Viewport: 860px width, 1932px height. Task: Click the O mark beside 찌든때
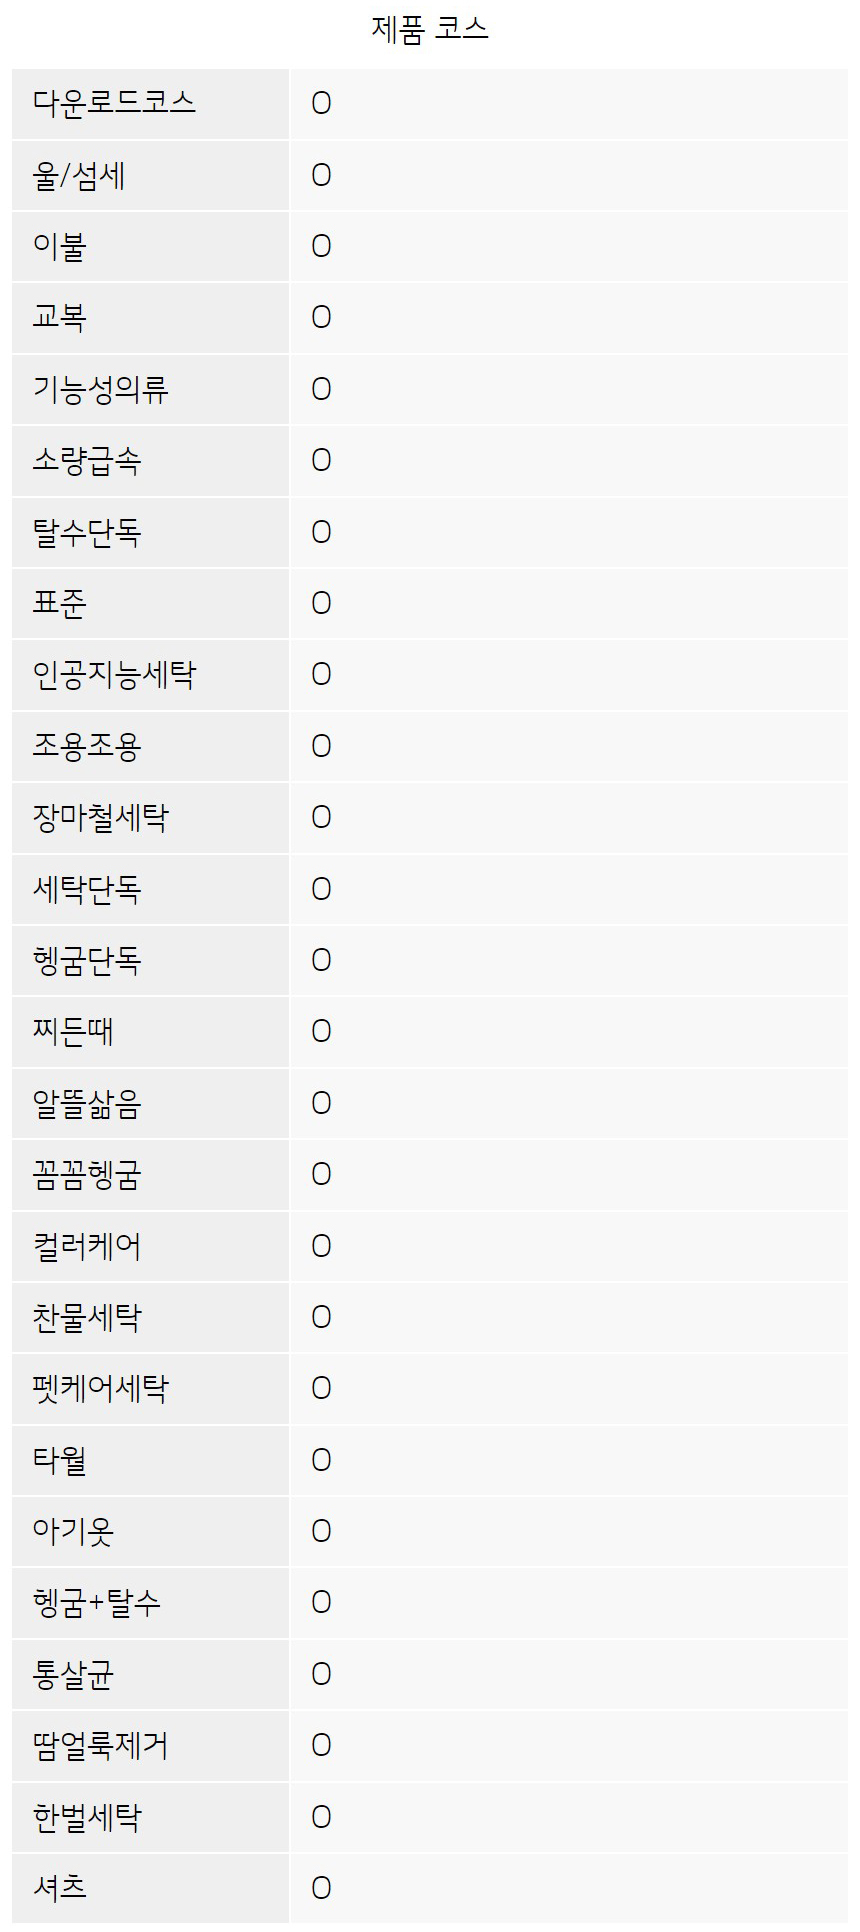(321, 1031)
